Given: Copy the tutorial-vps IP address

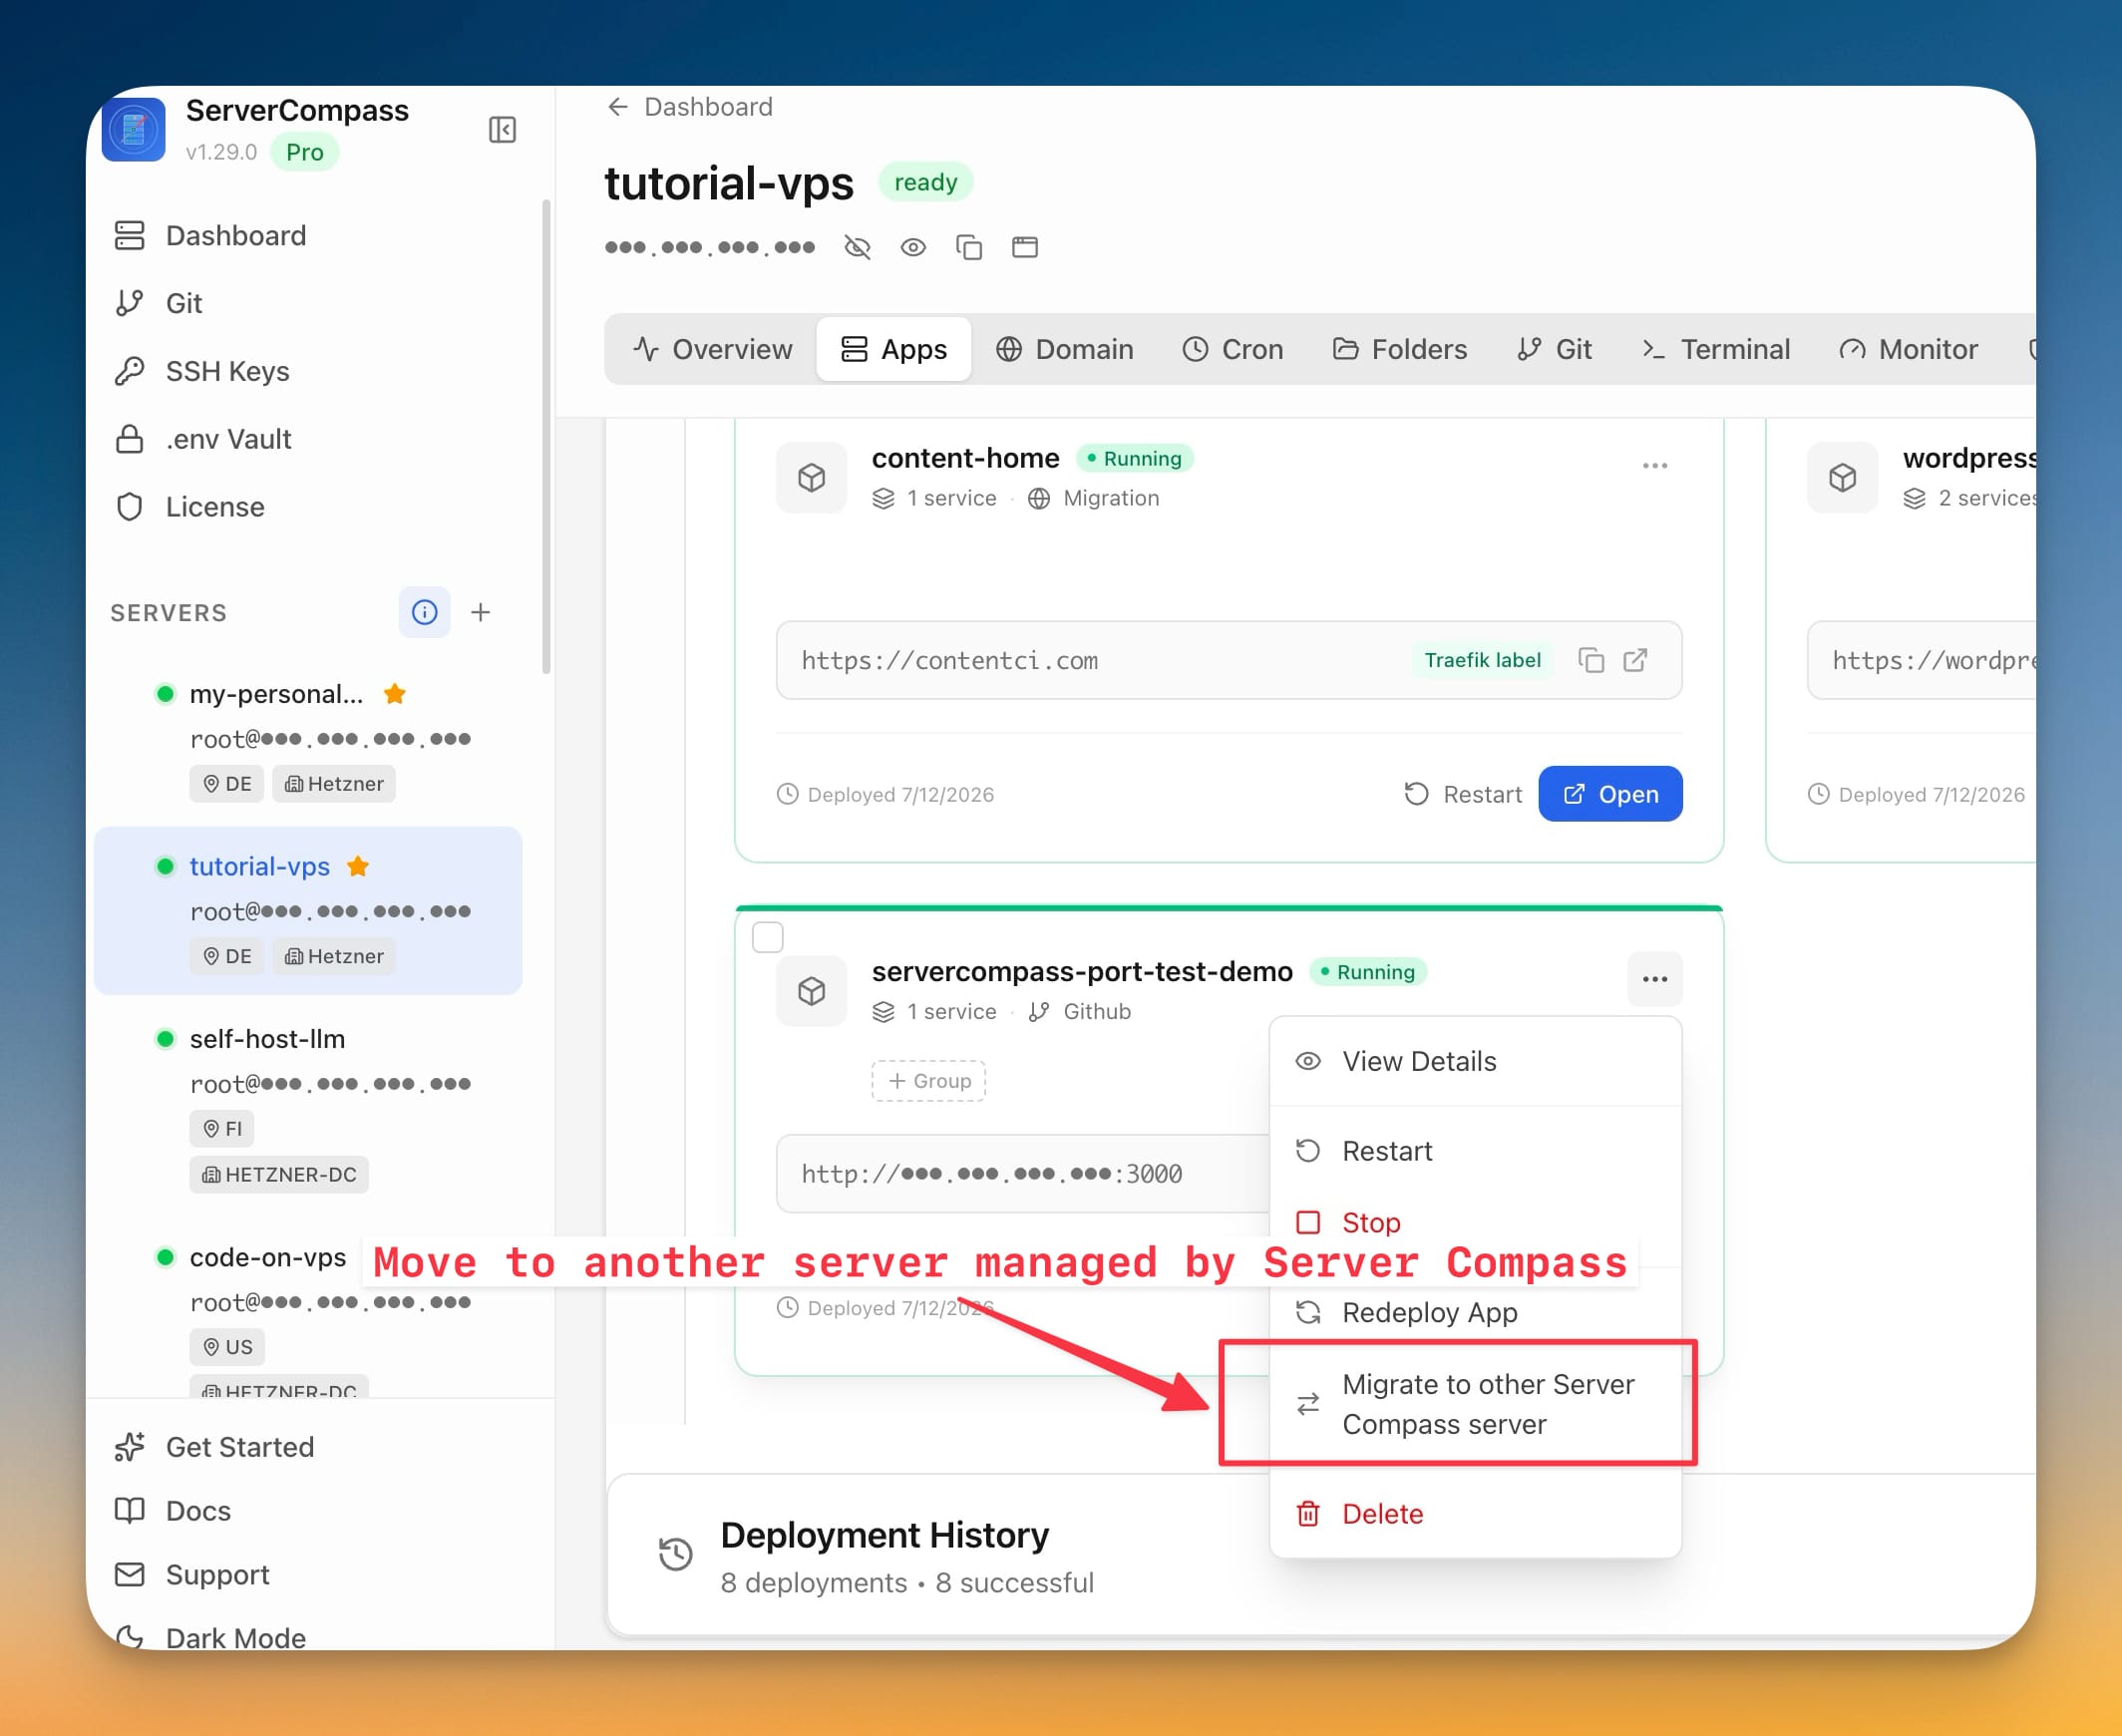Looking at the screenshot, I should point(969,247).
